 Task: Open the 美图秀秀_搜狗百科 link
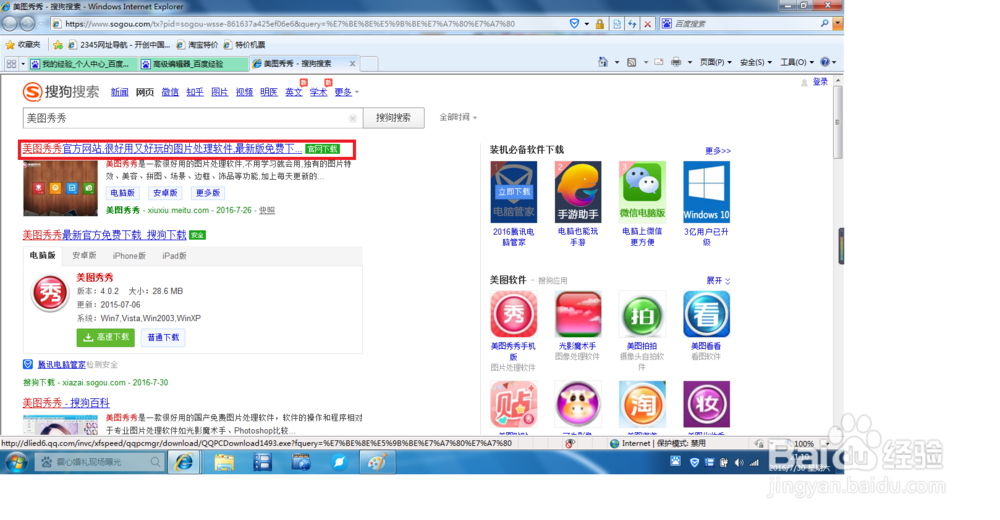[66, 403]
